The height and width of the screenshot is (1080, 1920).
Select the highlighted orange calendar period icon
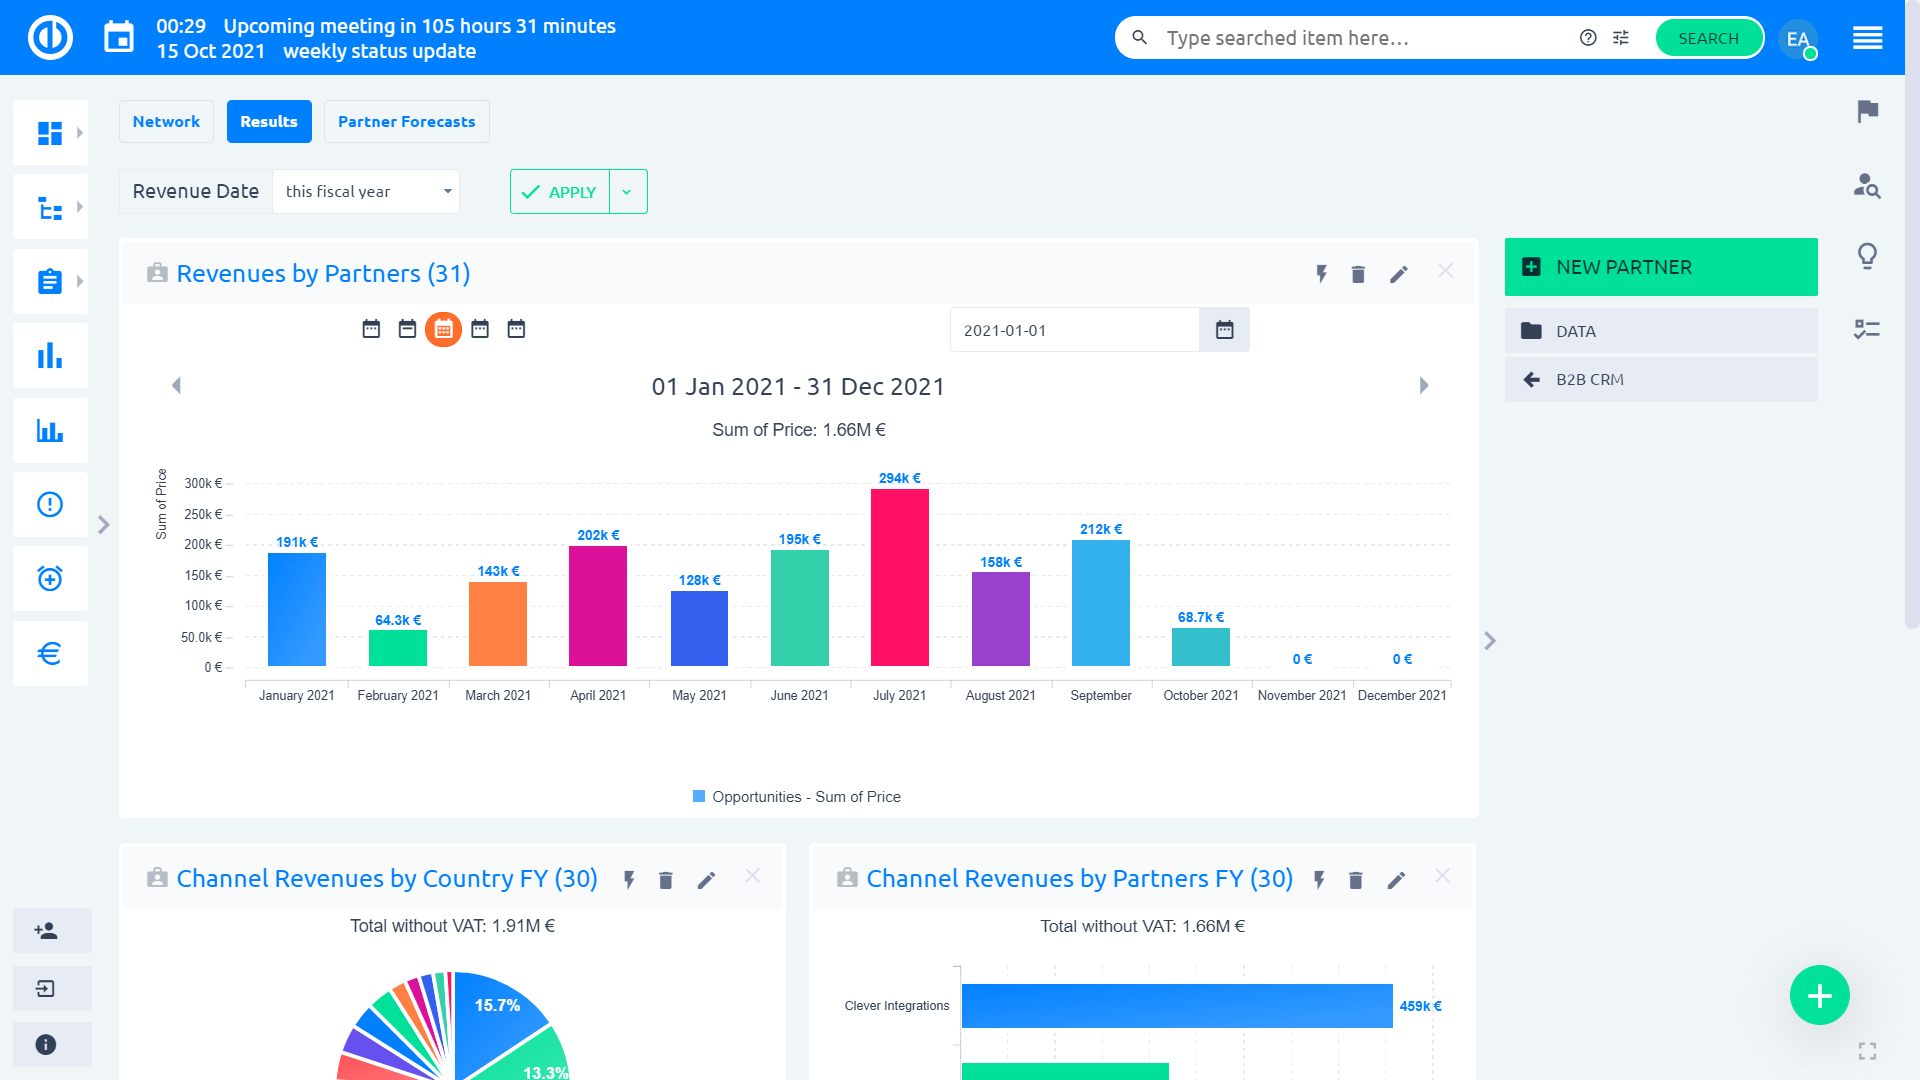(443, 329)
